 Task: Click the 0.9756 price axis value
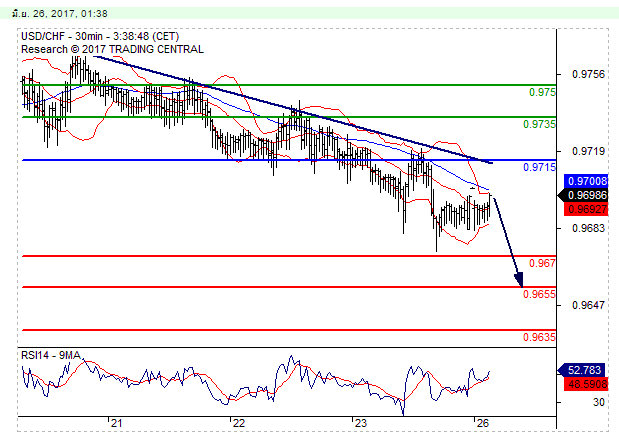588,74
